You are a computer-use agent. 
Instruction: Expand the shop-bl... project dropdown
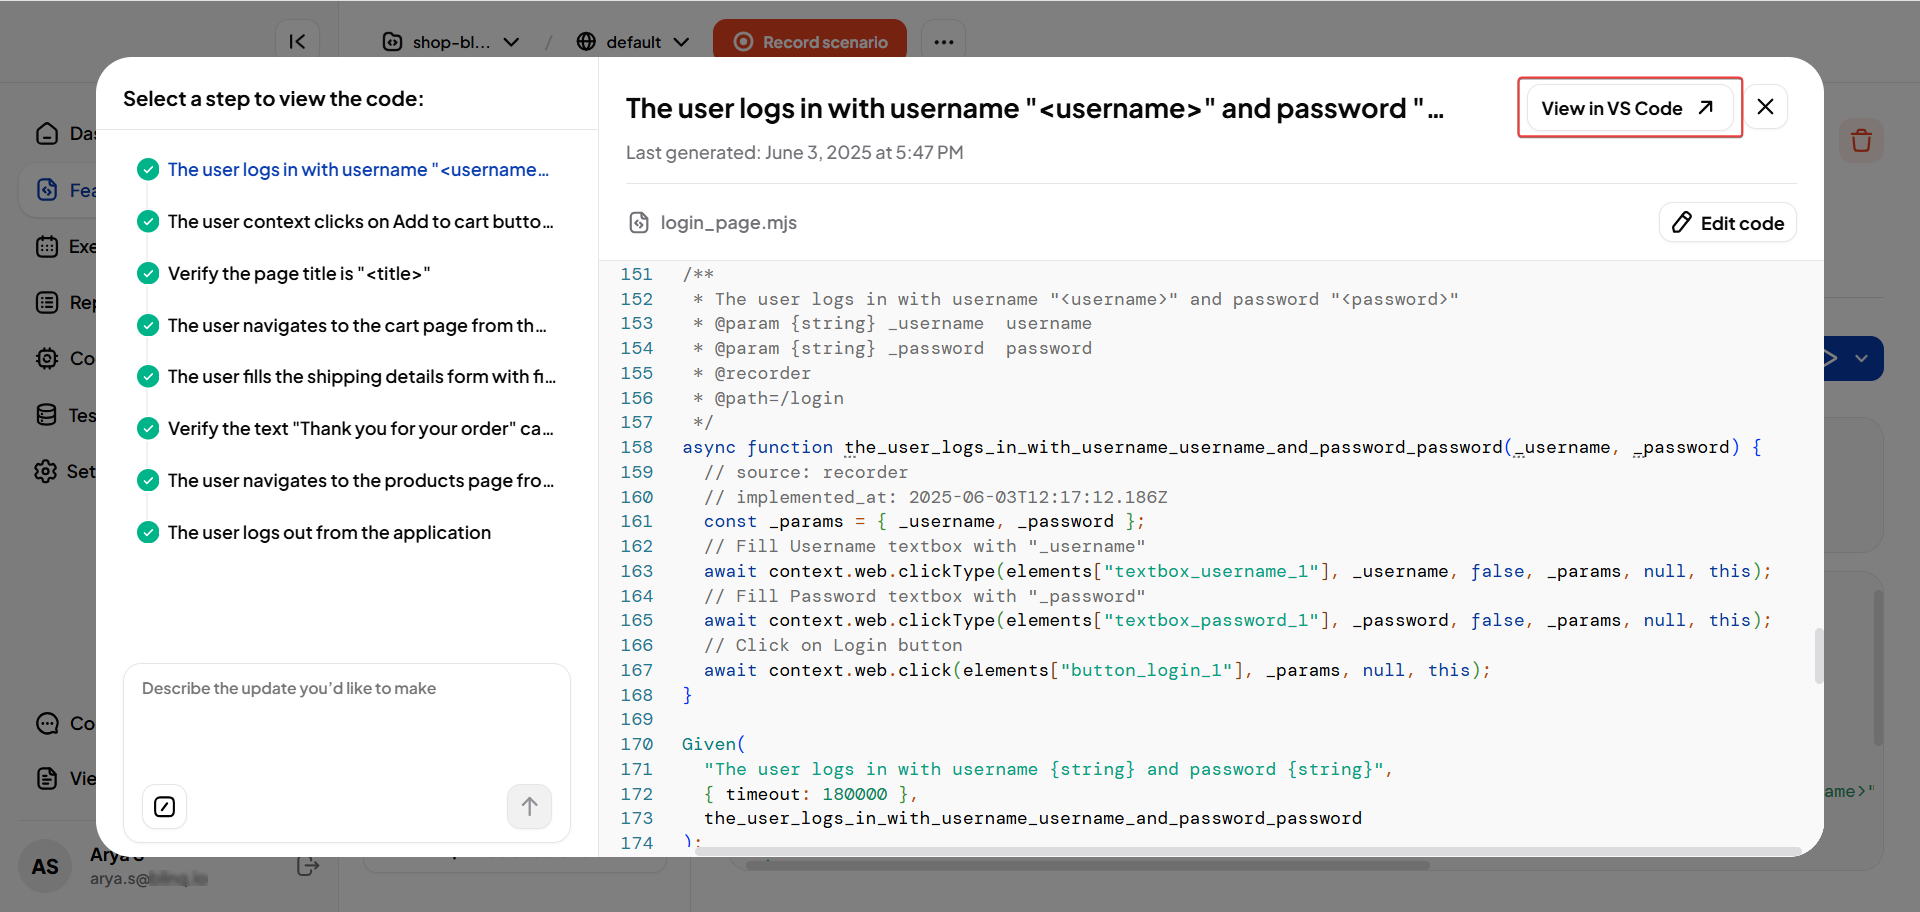(452, 42)
